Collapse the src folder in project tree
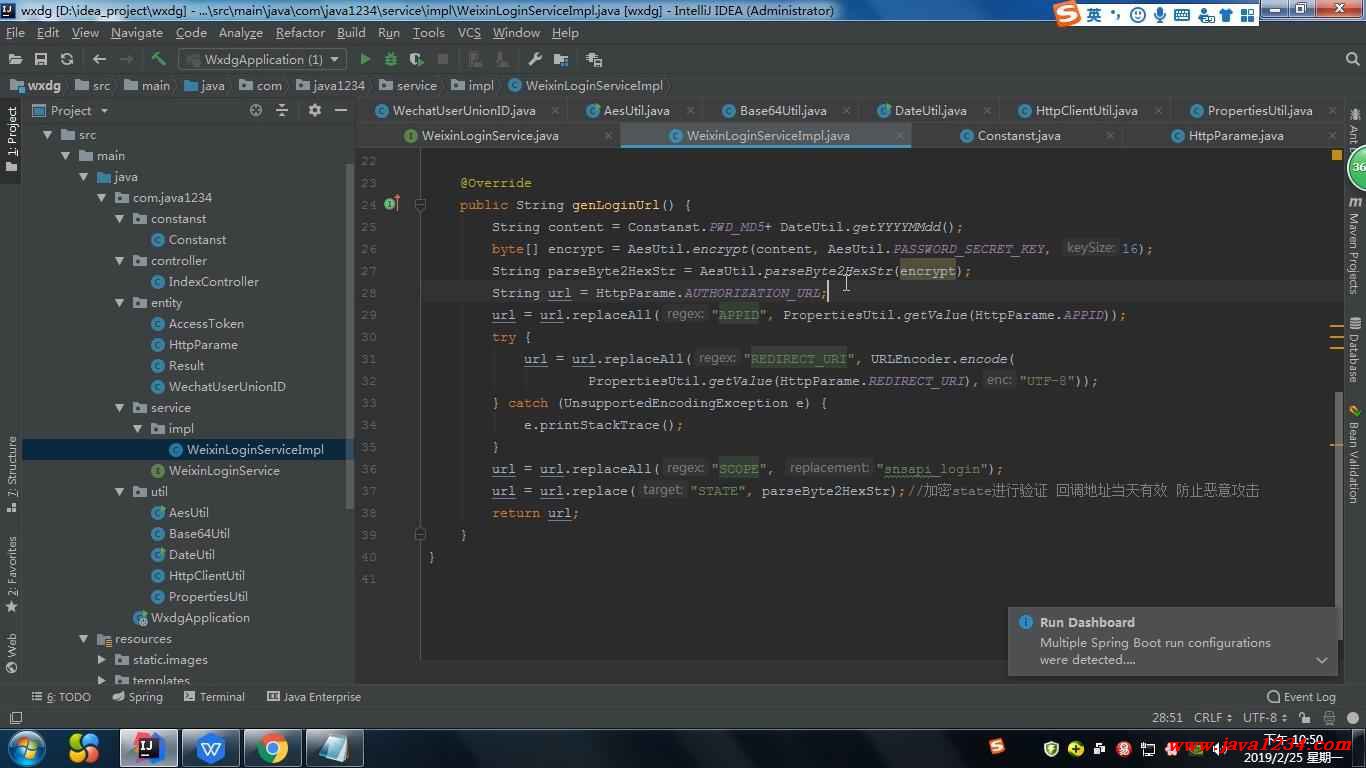1366x768 pixels. coord(47,135)
